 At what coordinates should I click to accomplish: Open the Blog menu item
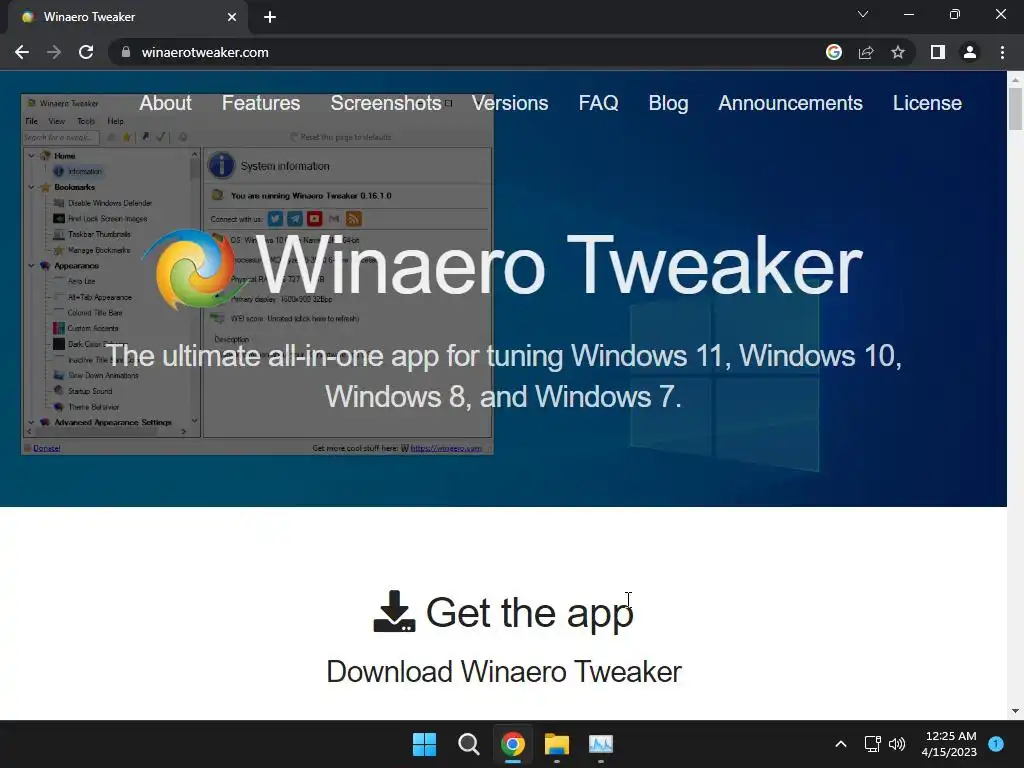(668, 103)
